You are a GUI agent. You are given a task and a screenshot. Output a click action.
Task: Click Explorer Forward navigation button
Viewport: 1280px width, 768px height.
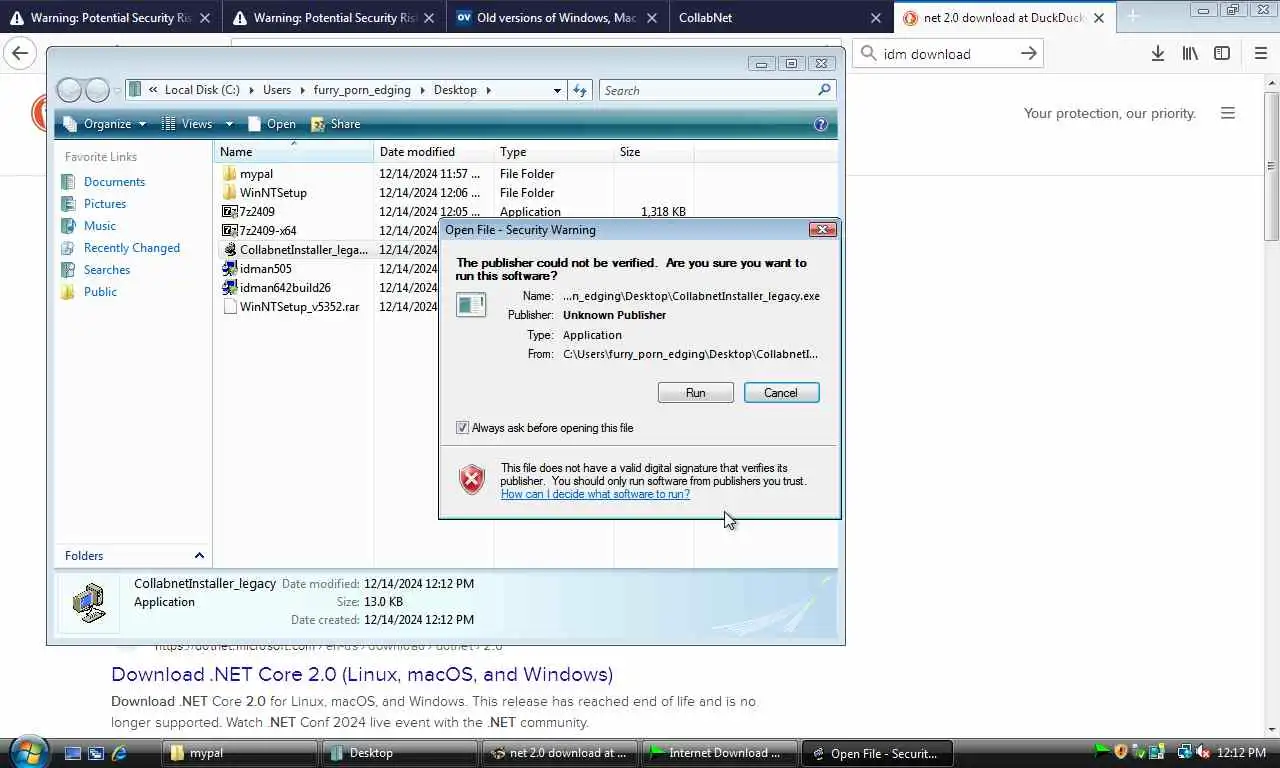[x=97, y=90]
